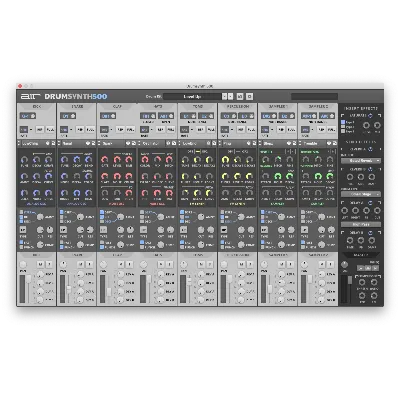Click the AIR logo in header

point(30,97)
